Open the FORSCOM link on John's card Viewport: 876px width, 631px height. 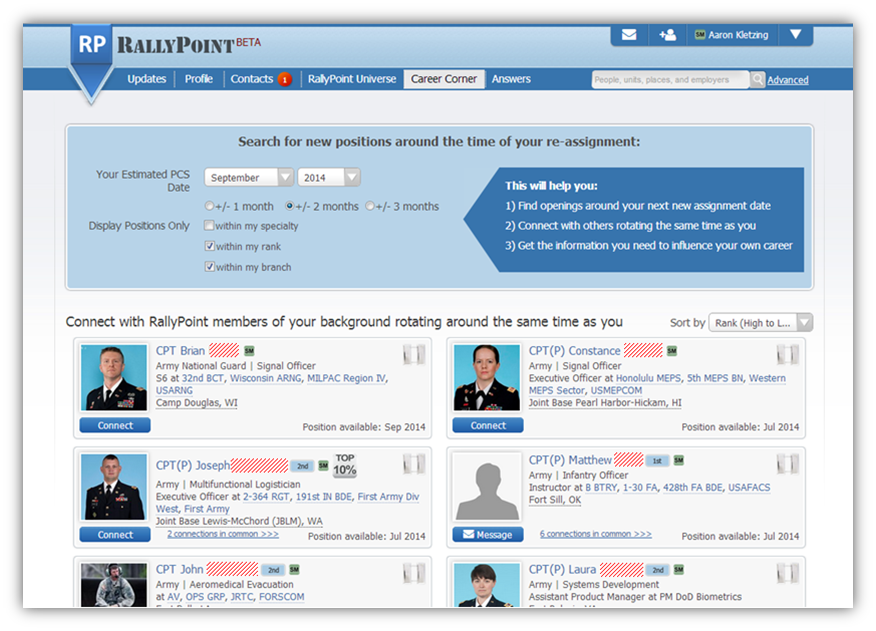point(282,597)
